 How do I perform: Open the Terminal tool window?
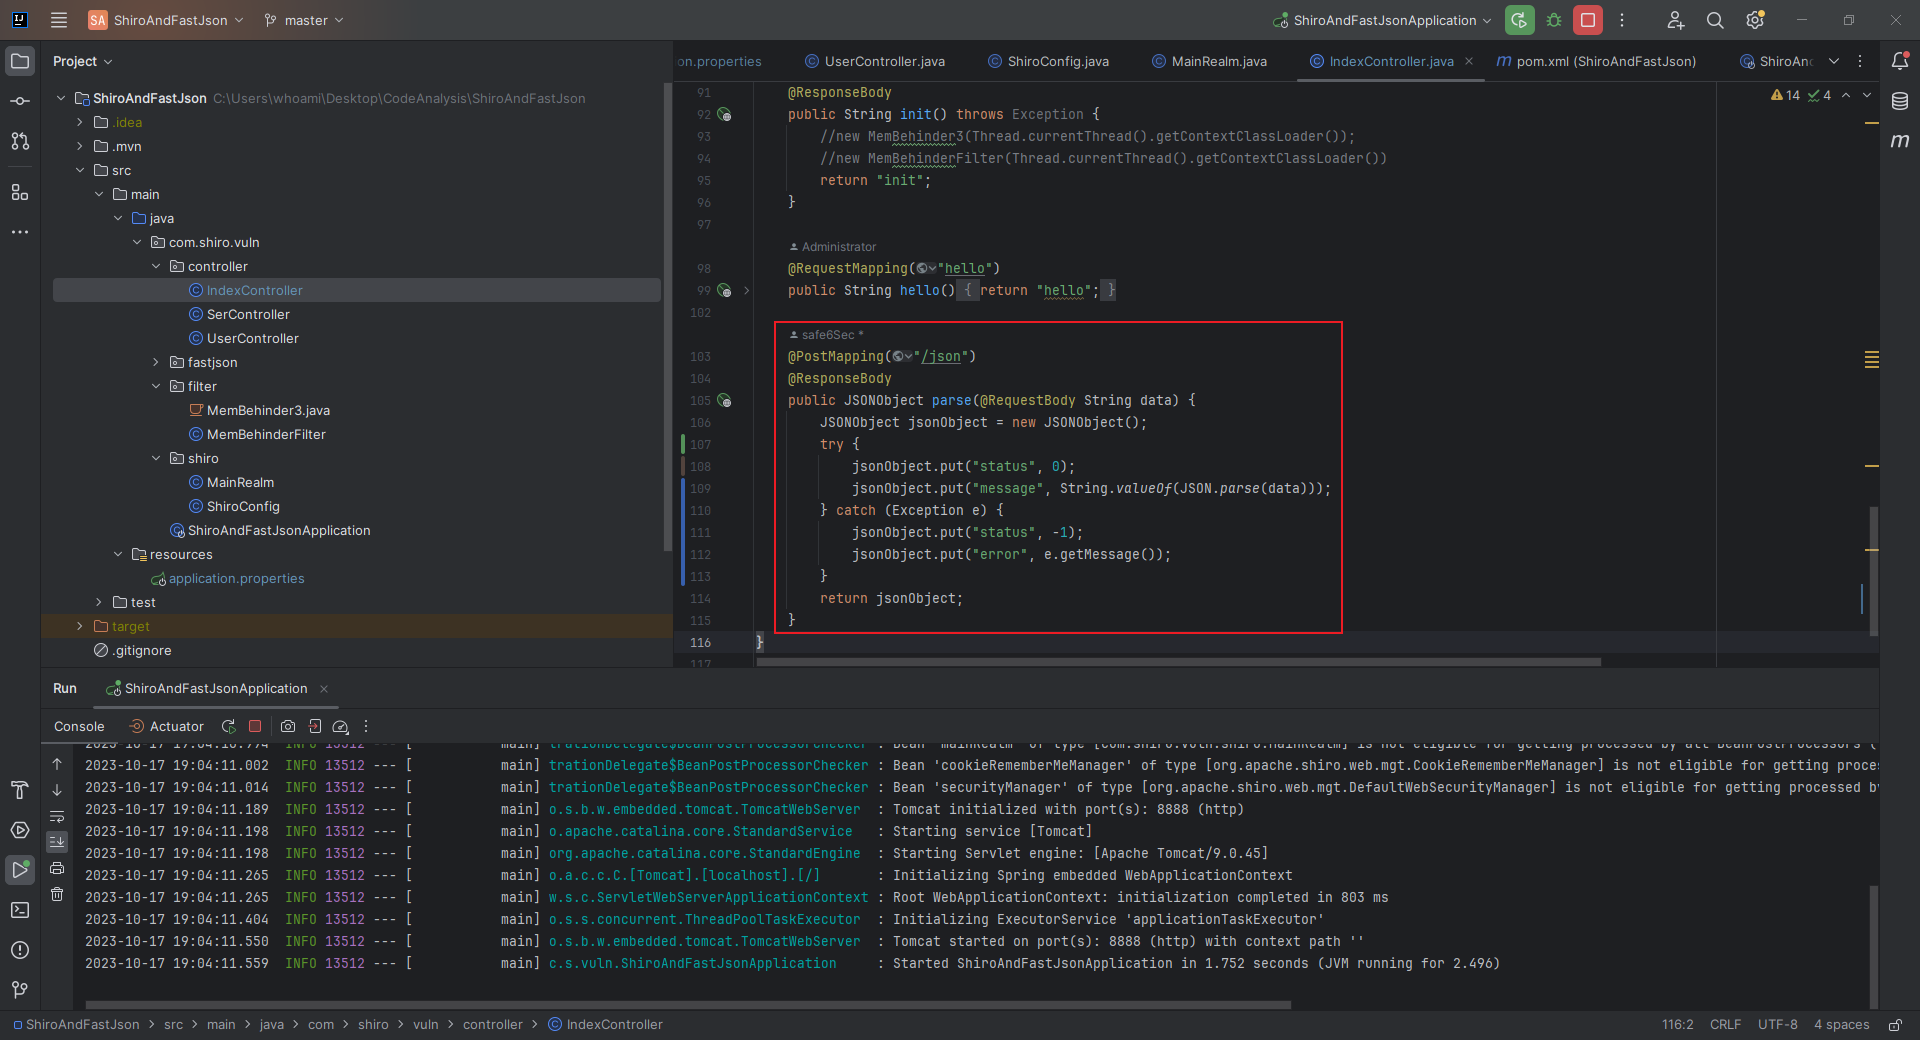point(20,910)
